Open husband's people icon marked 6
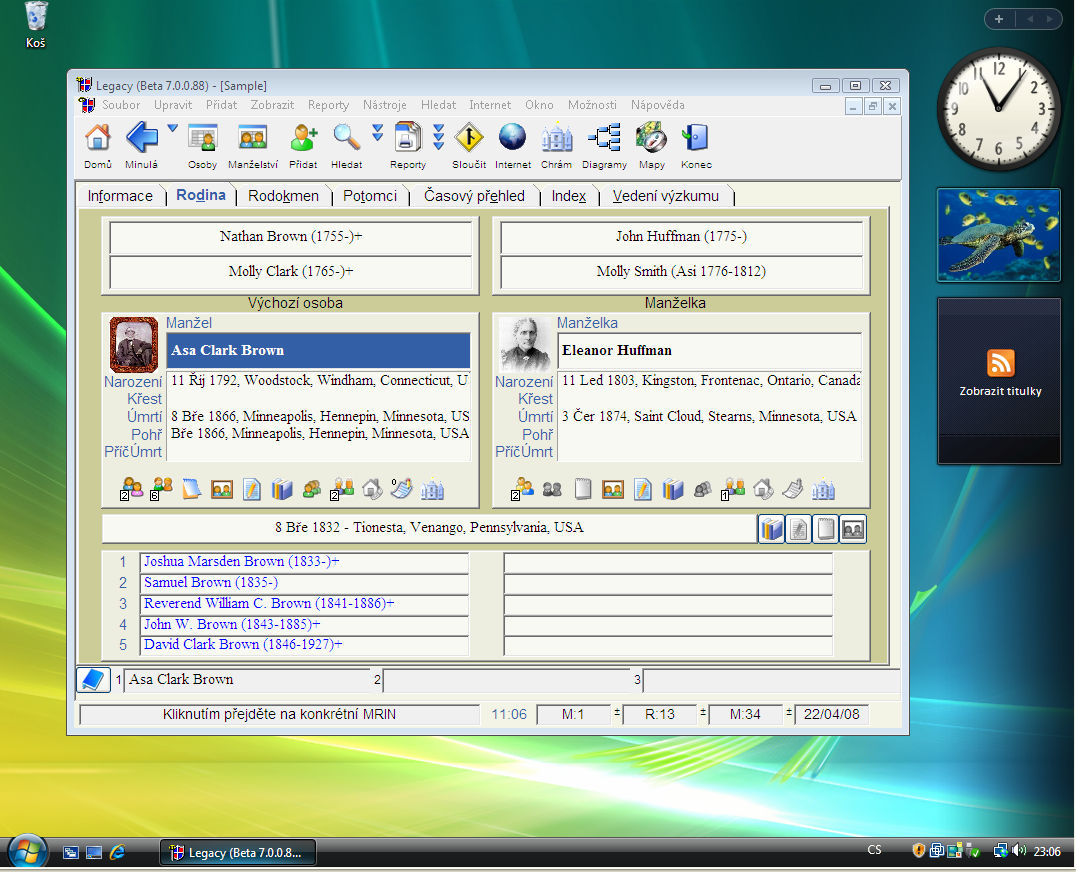The image size is (1076, 872). tap(161, 488)
